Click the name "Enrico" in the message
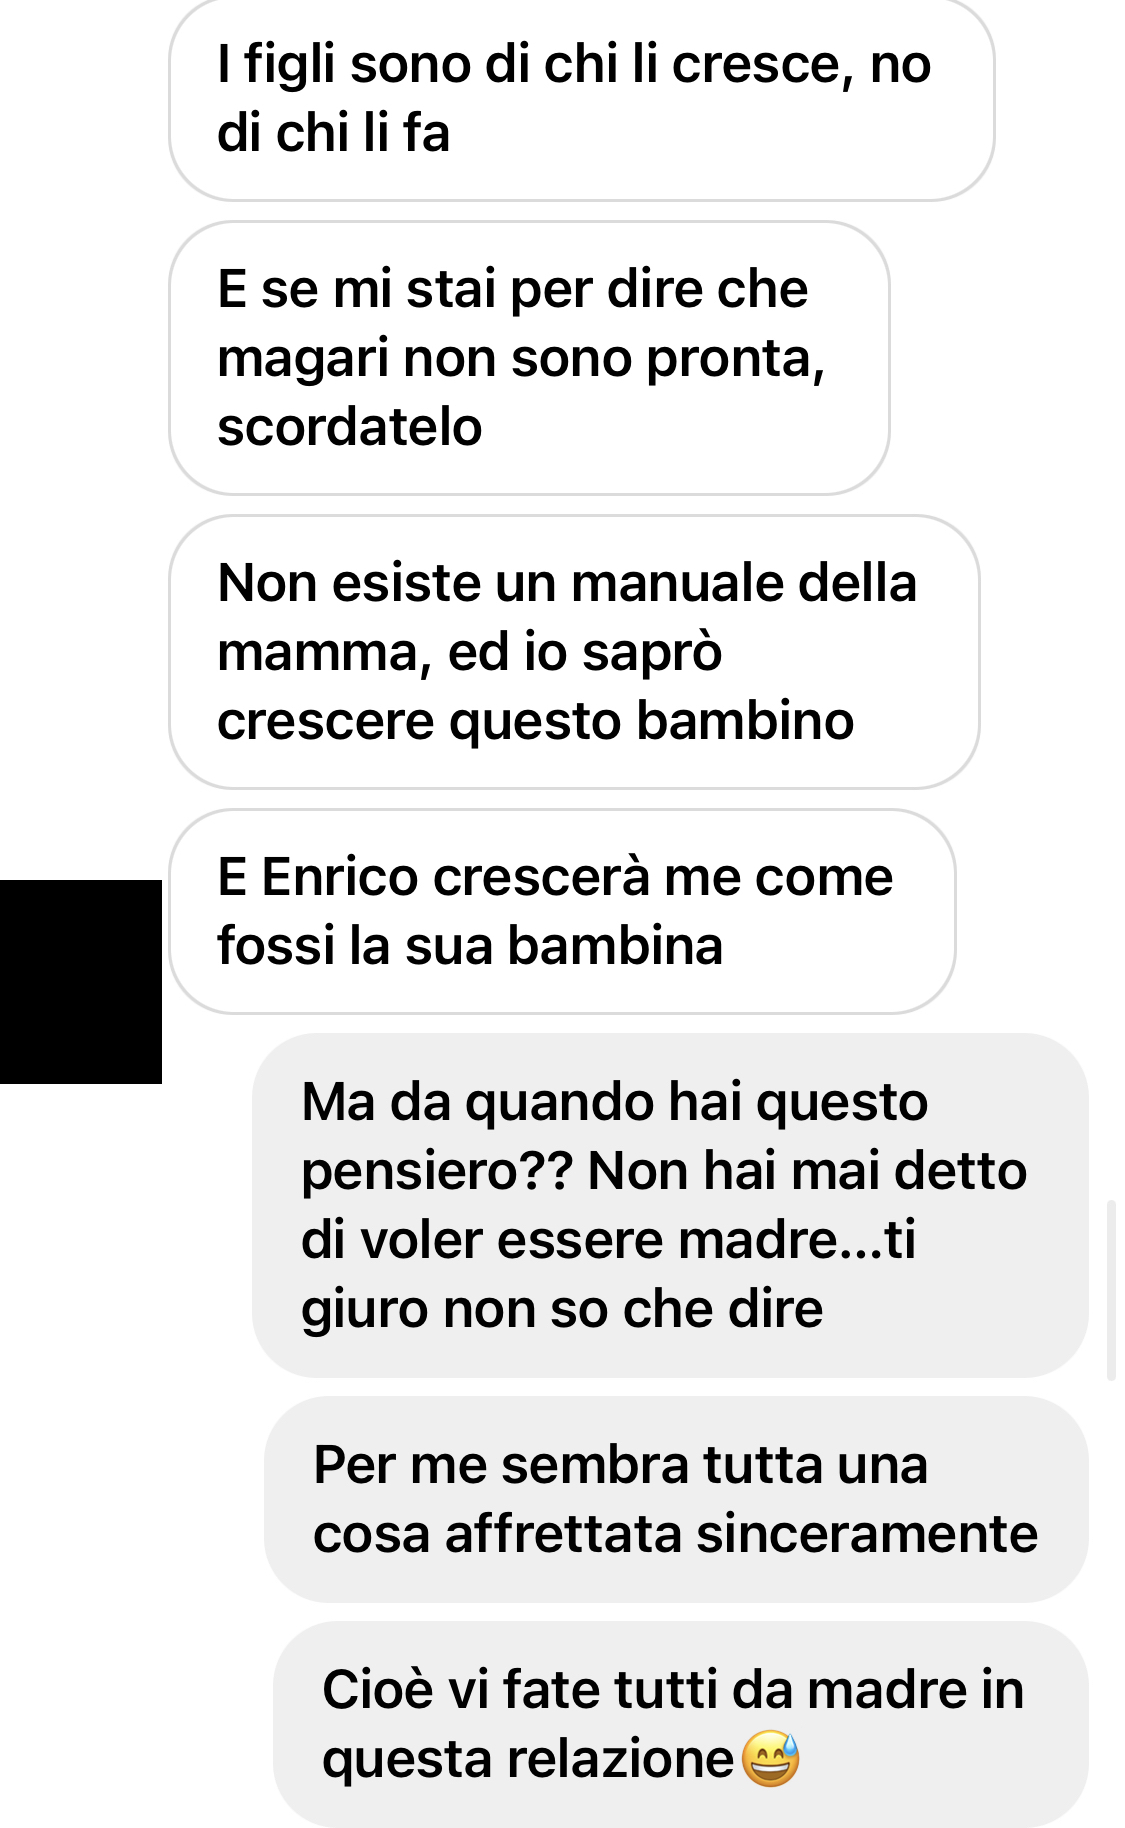The image size is (1125, 1828). tap(340, 877)
